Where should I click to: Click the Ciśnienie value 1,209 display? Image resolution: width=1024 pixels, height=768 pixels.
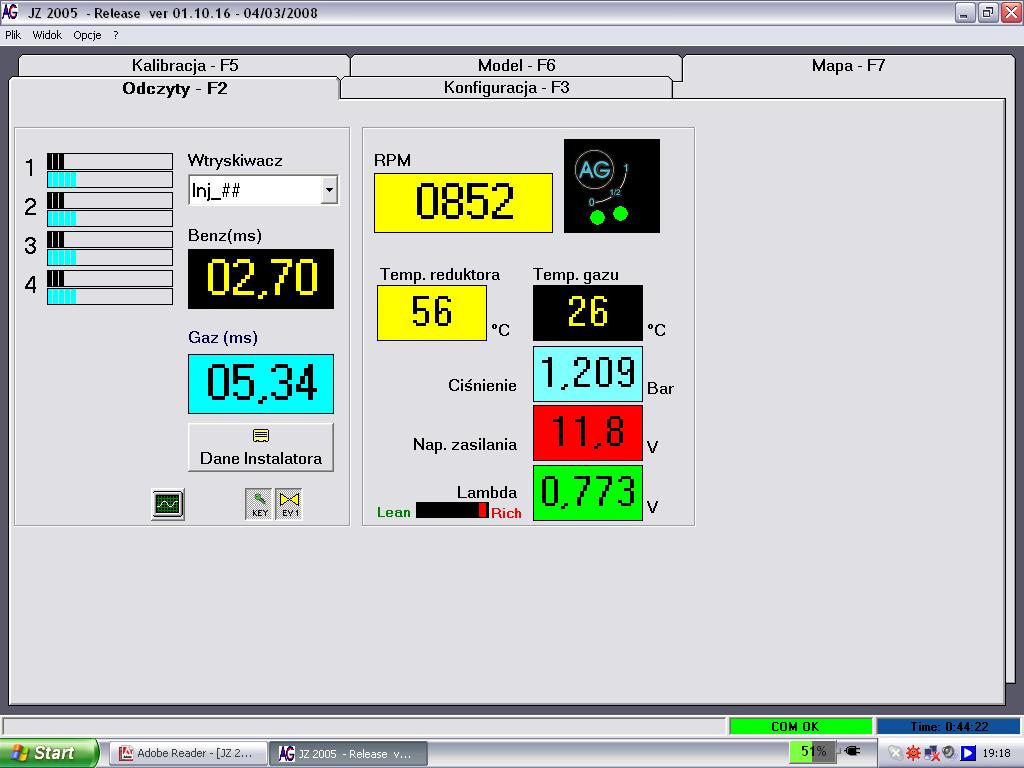pos(588,374)
